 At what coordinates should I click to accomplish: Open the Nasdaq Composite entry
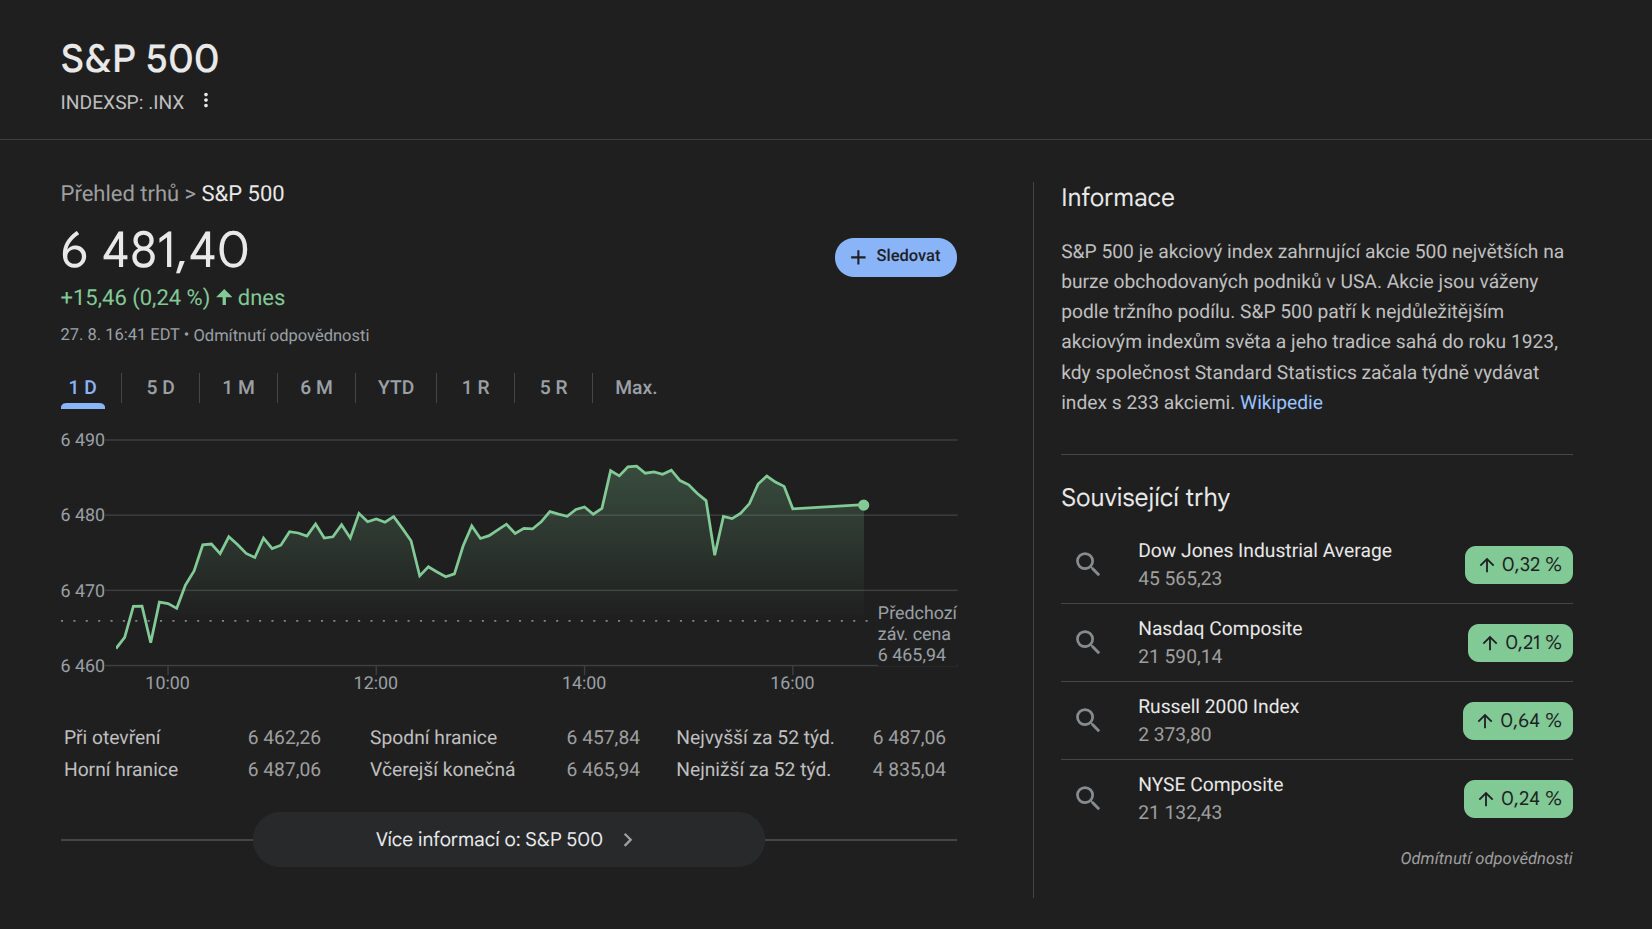(x=1317, y=642)
